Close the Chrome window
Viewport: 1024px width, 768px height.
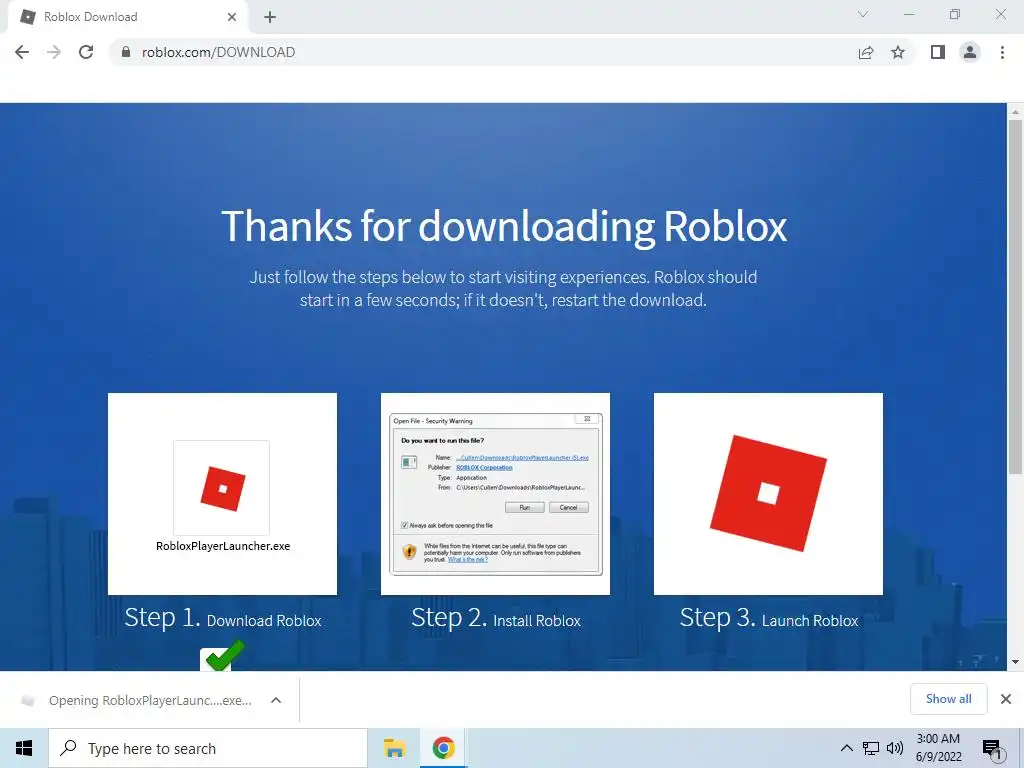point(1000,14)
